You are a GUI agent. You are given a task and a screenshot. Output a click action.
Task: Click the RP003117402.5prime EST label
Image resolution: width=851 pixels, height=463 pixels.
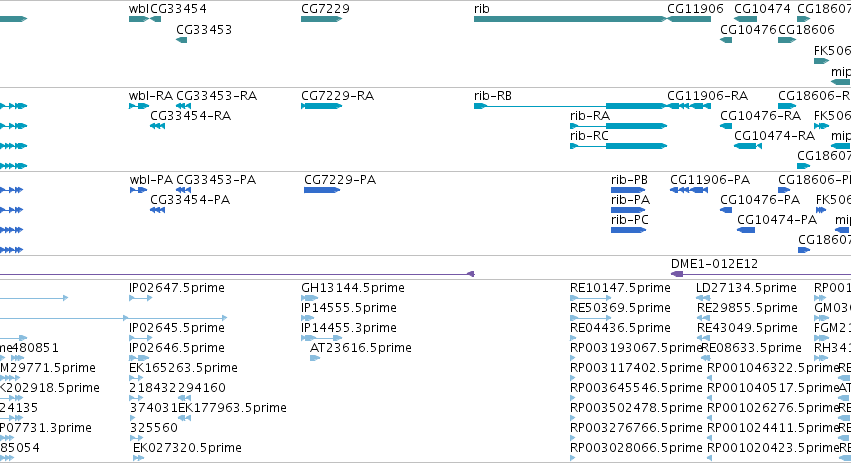point(636,368)
